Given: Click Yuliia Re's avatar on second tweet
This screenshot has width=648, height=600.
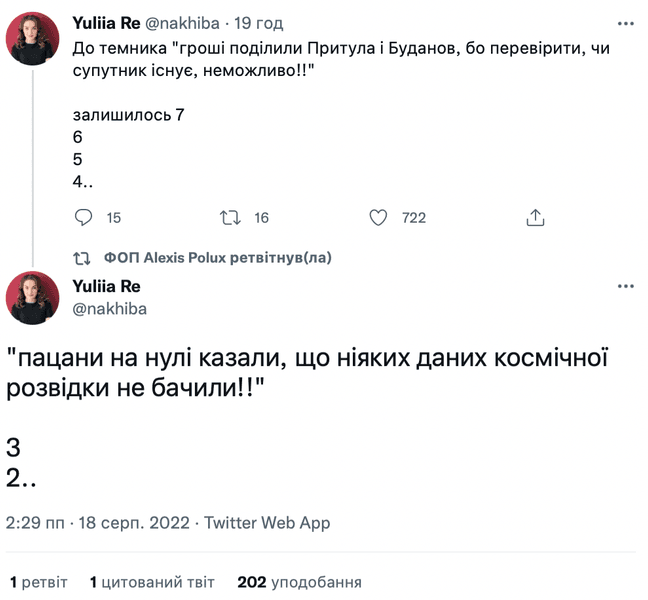Looking at the screenshot, I should [x=32, y=297].
